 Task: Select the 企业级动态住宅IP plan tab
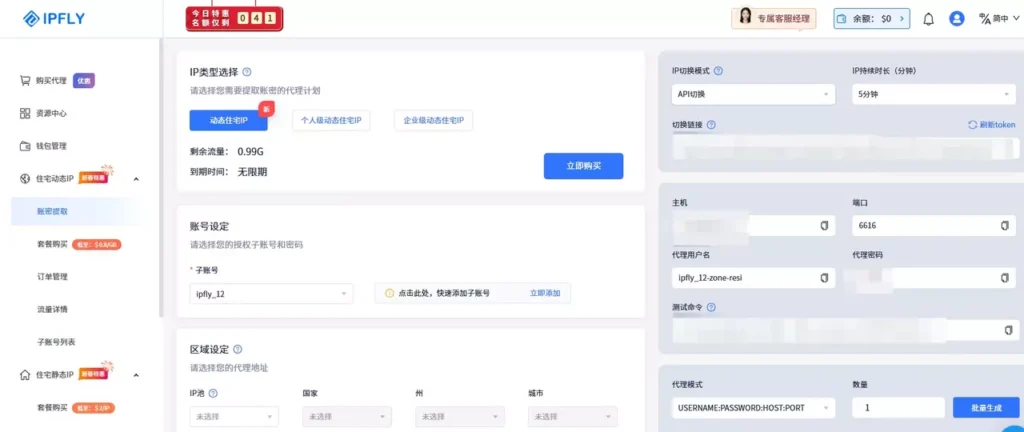point(434,121)
